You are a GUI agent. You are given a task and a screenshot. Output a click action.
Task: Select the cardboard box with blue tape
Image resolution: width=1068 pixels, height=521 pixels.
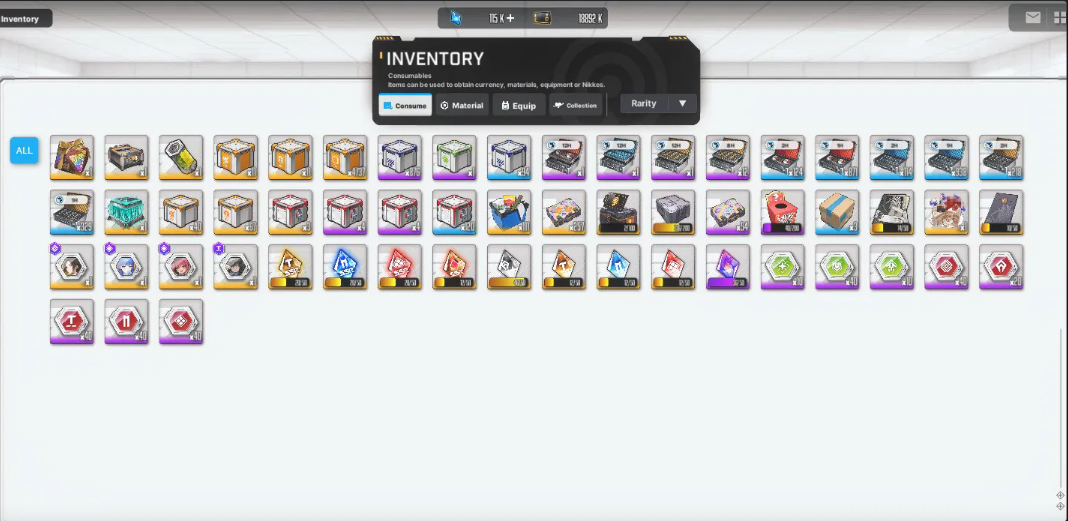coord(837,212)
